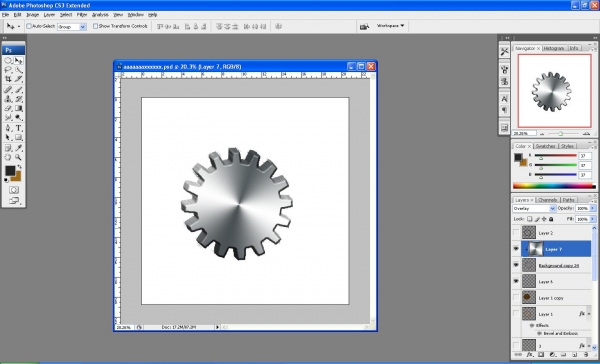Open the Workspace dropdown
The image size is (600, 364).
tap(390, 26)
